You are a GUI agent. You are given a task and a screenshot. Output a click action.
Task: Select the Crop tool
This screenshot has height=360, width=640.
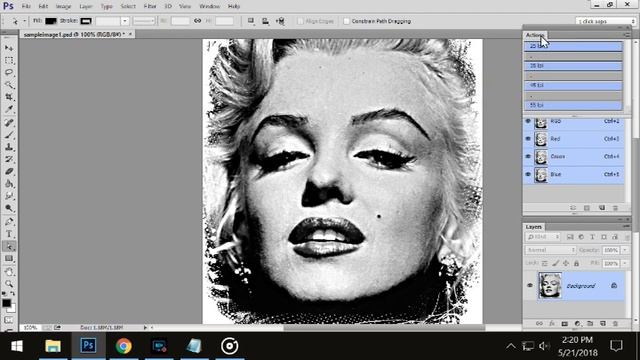click(x=9, y=97)
